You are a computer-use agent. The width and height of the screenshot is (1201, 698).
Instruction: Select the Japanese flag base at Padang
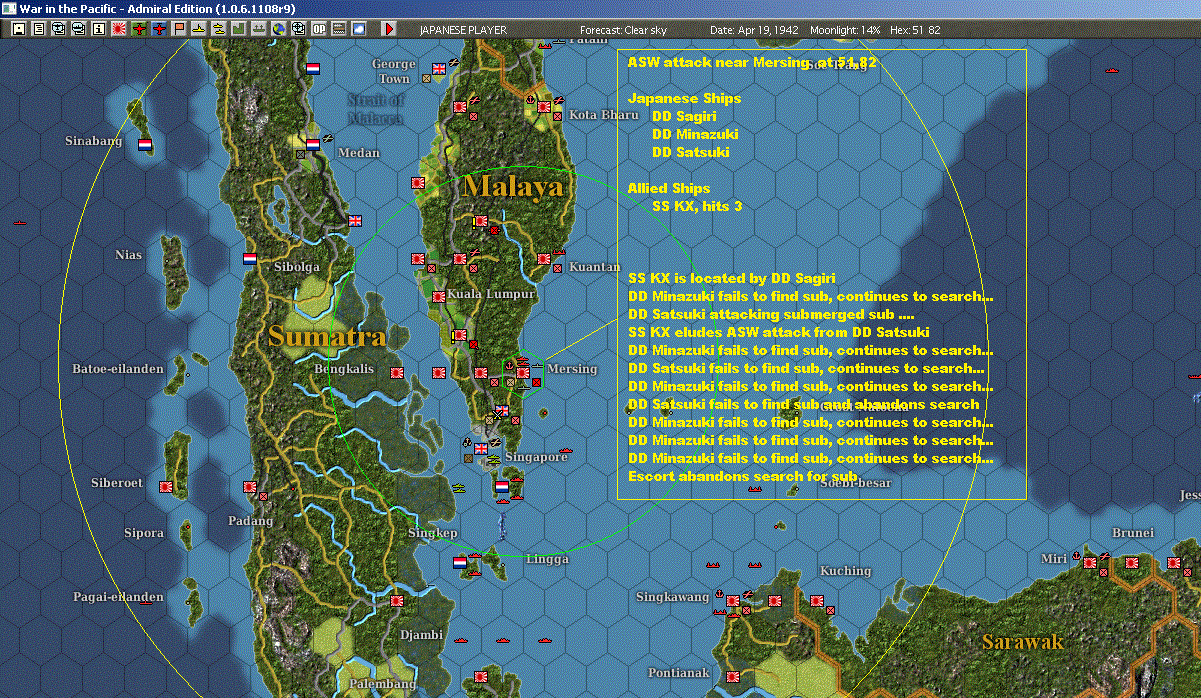(250, 486)
